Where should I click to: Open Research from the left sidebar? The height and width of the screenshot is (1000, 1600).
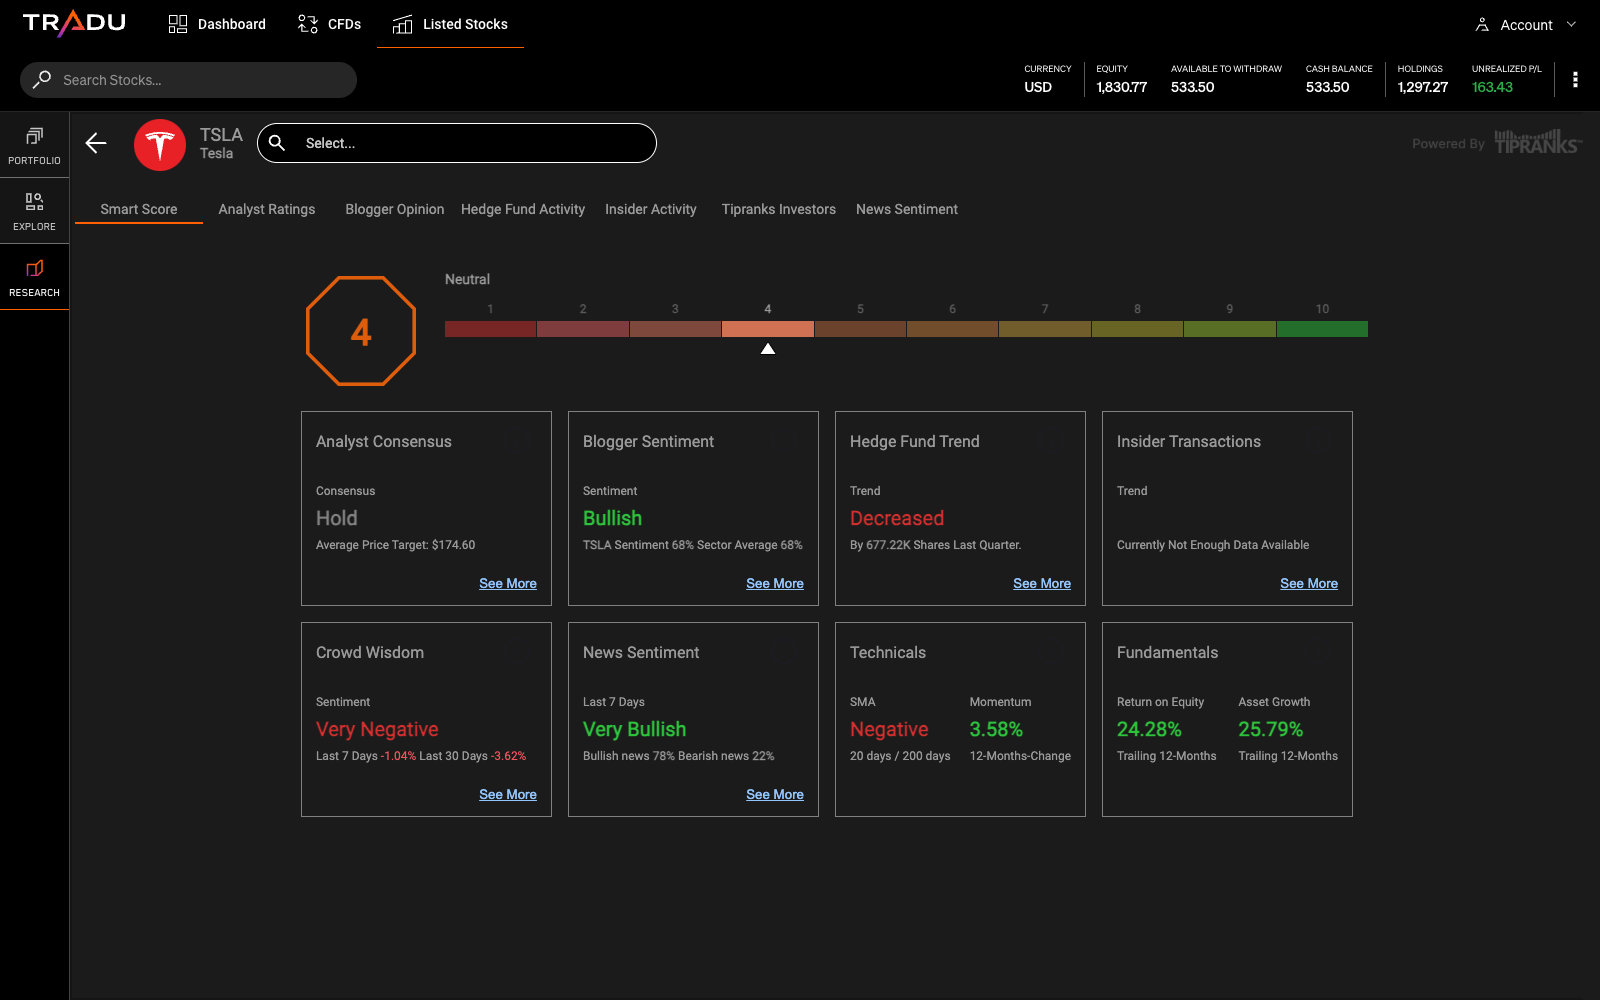coord(34,277)
